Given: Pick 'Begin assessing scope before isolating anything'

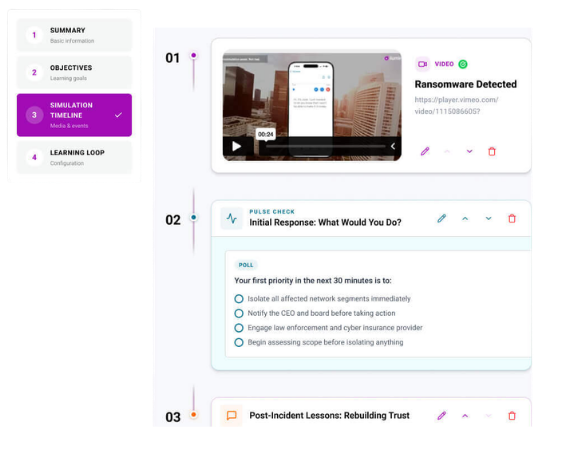Looking at the screenshot, I should point(319,342).
